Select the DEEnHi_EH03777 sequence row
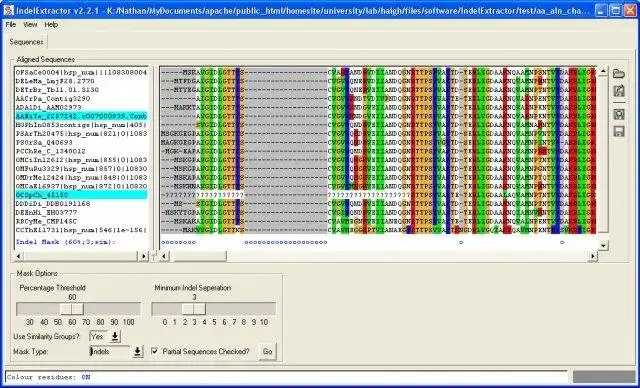Viewport: 640px width, 388px height. [81, 213]
